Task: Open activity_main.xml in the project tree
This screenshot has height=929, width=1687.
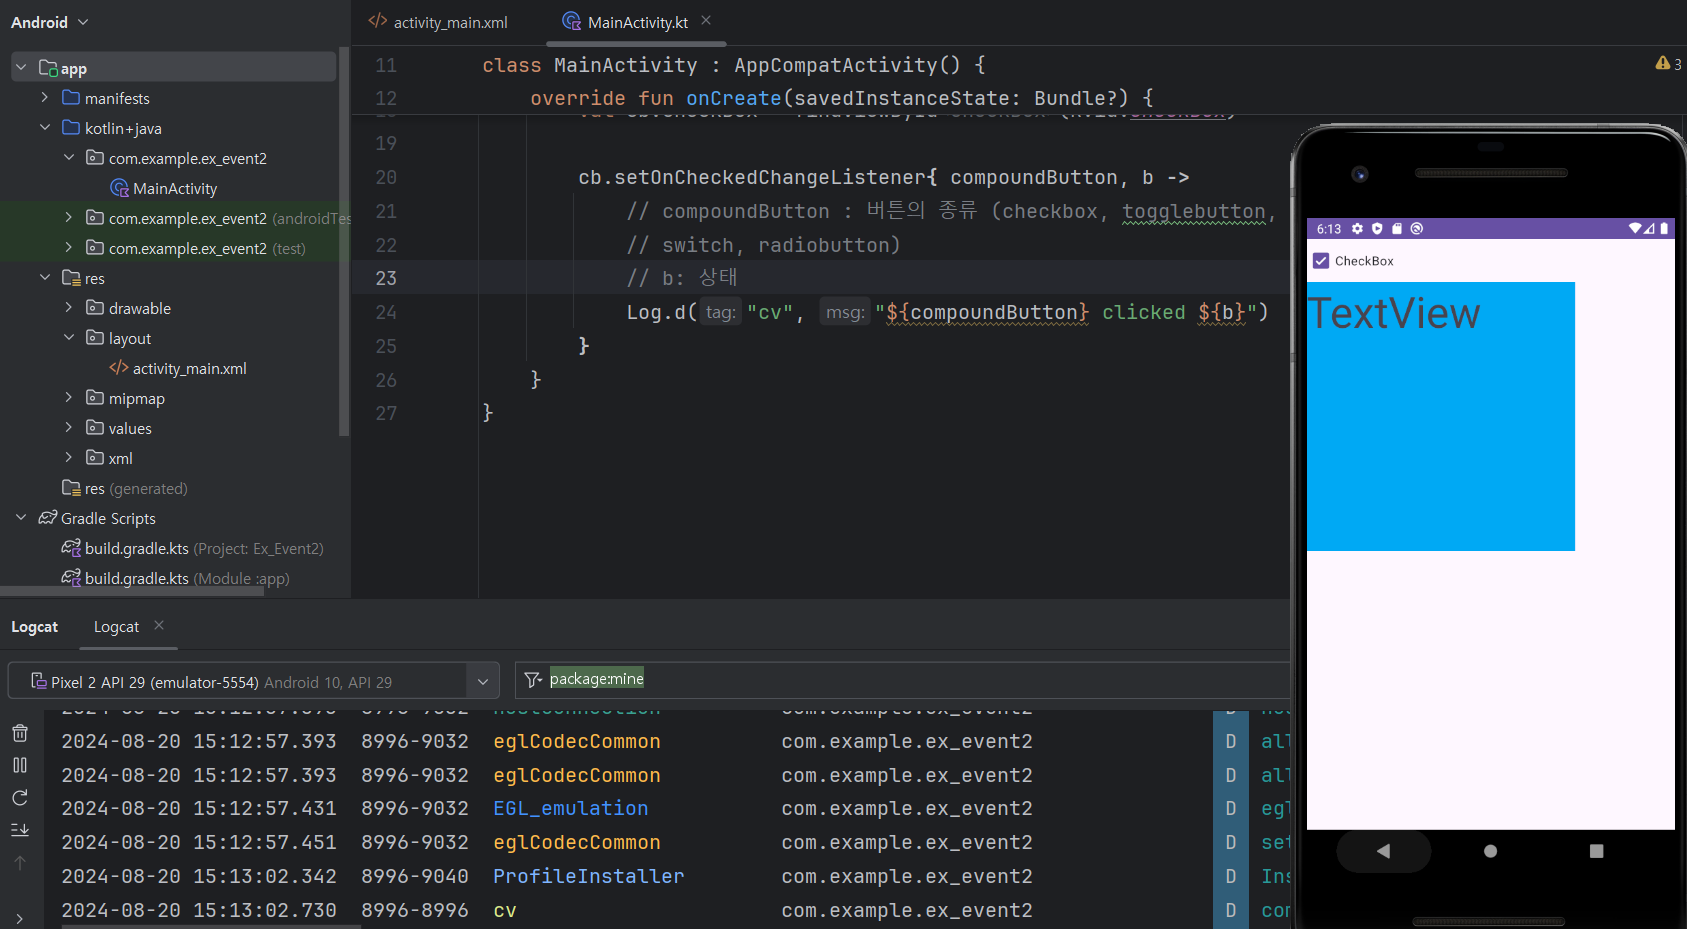Action: point(190,368)
